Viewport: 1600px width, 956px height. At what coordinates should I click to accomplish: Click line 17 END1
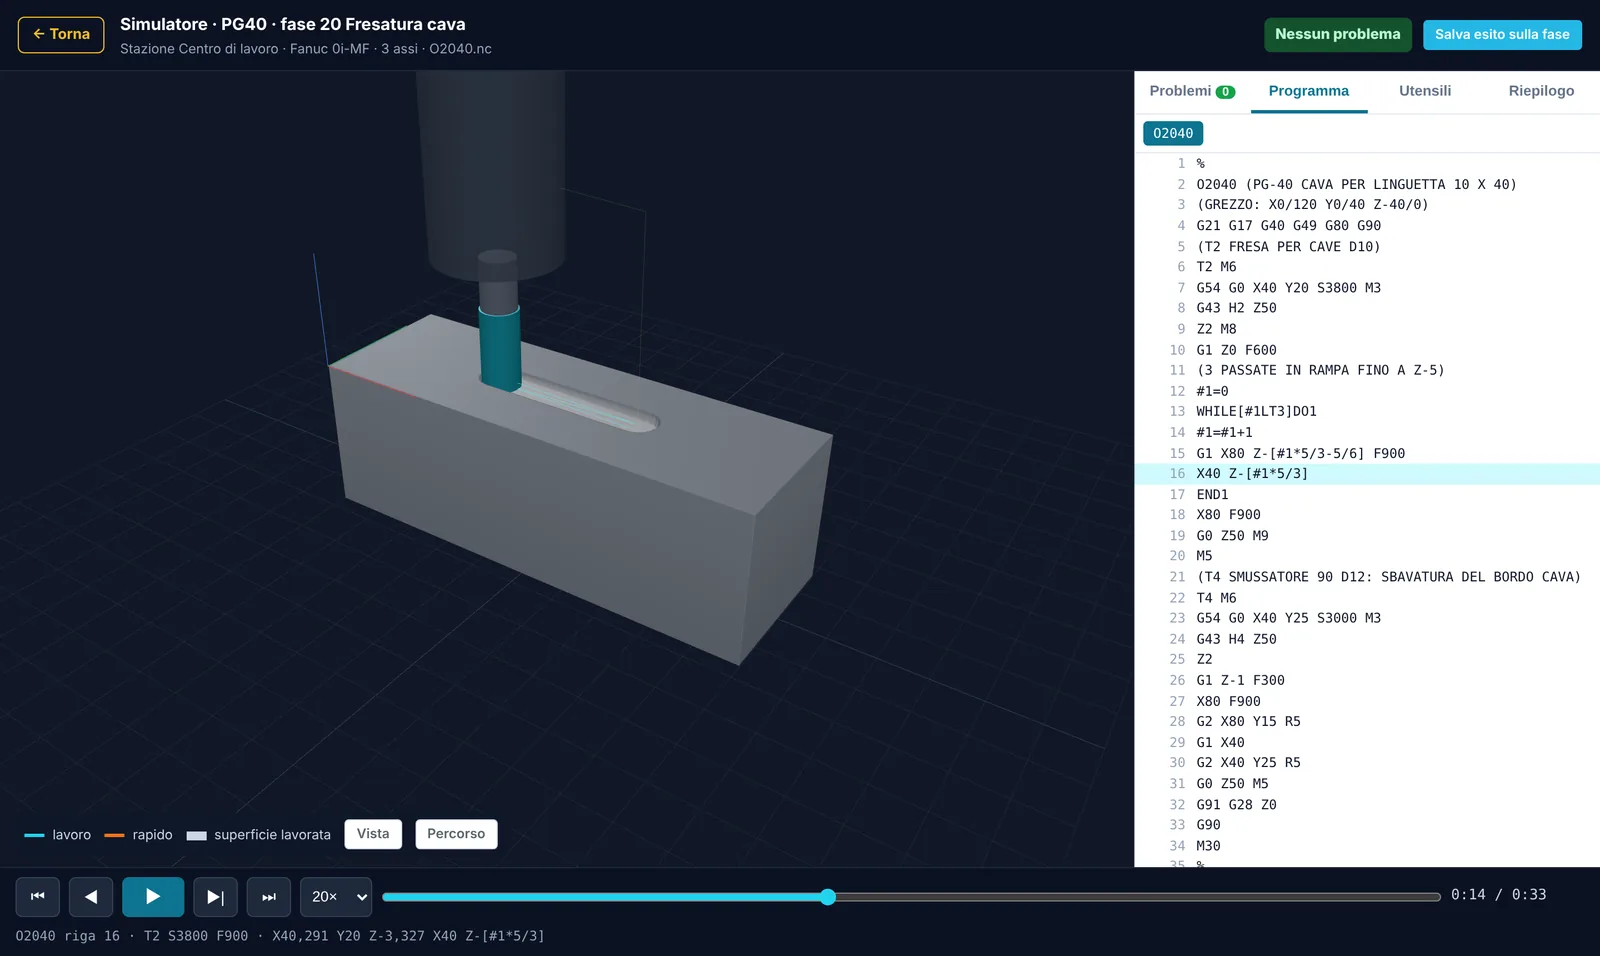1367,495
